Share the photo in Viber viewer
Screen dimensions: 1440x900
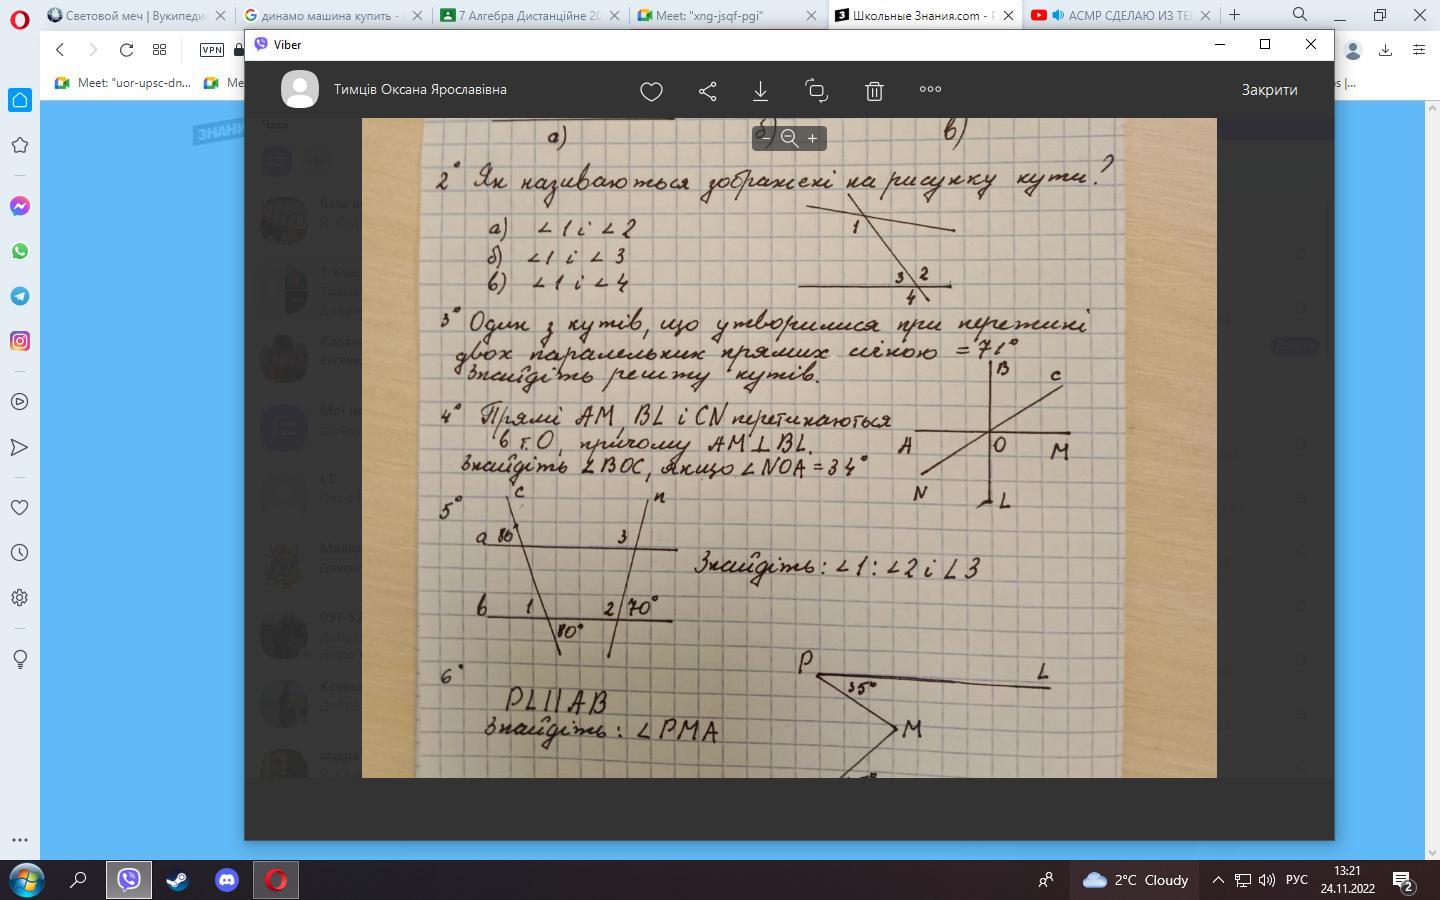(707, 90)
